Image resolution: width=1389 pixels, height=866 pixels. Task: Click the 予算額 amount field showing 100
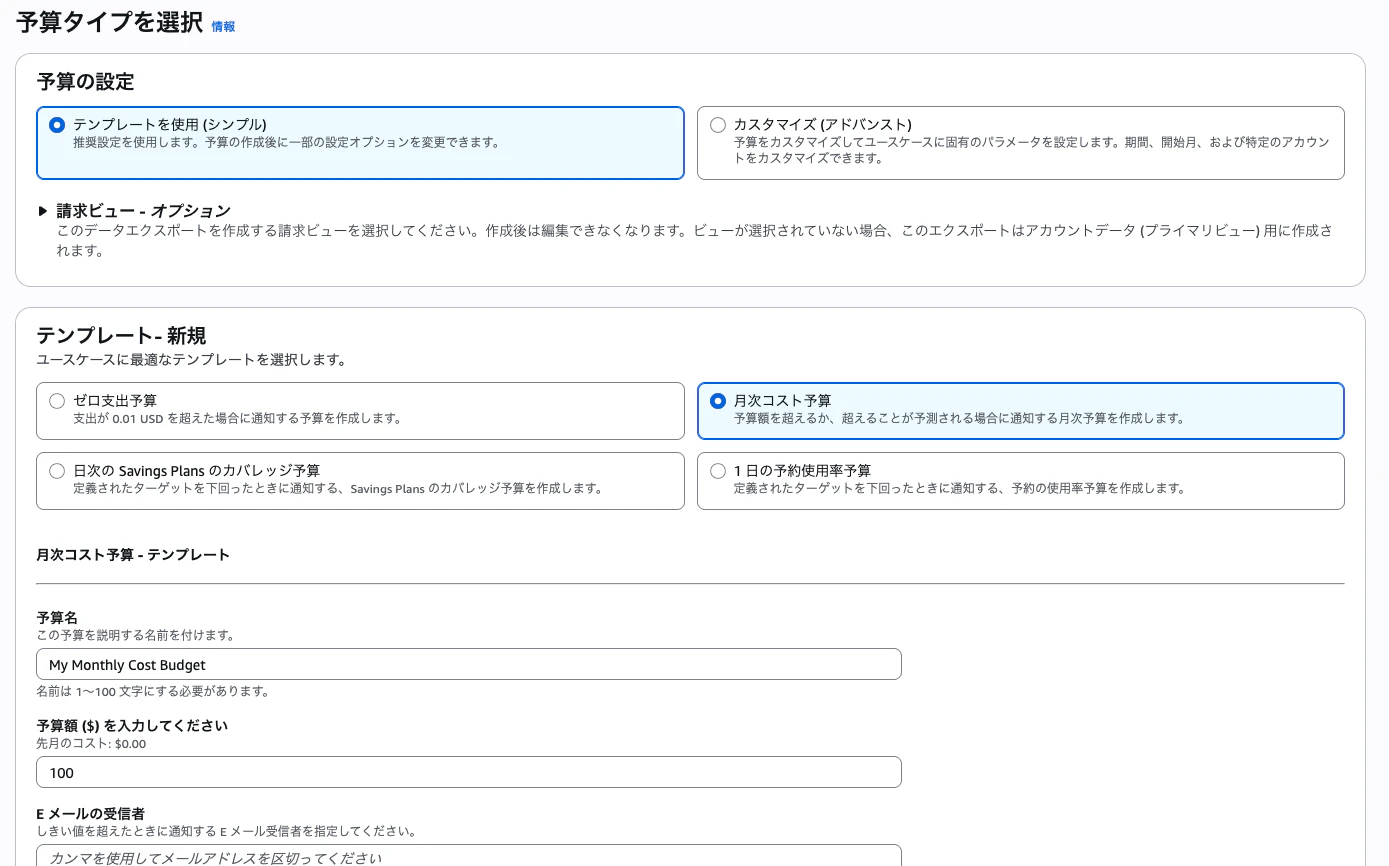(x=469, y=771)
